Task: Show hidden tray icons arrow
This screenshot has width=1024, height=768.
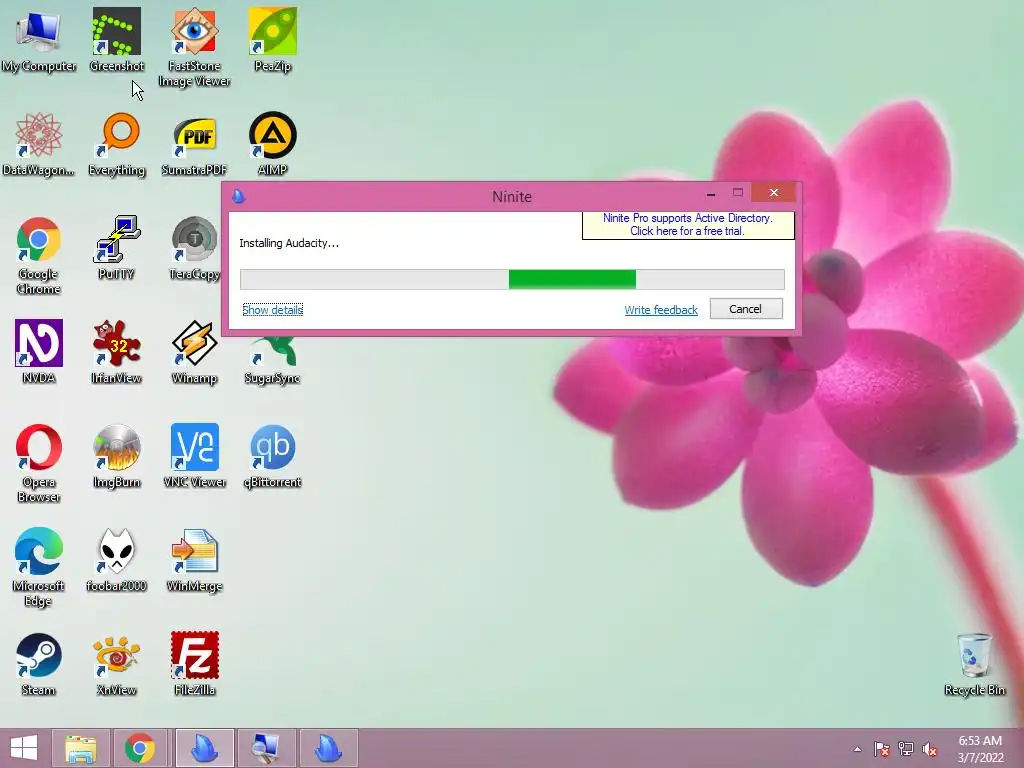Action: [x=857, y=749]
